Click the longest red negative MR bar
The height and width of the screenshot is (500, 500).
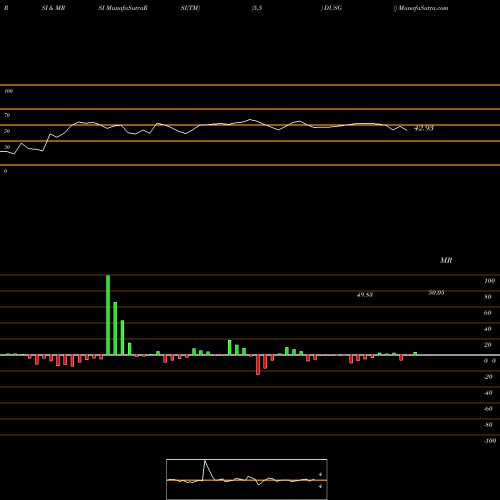point(258,365)
